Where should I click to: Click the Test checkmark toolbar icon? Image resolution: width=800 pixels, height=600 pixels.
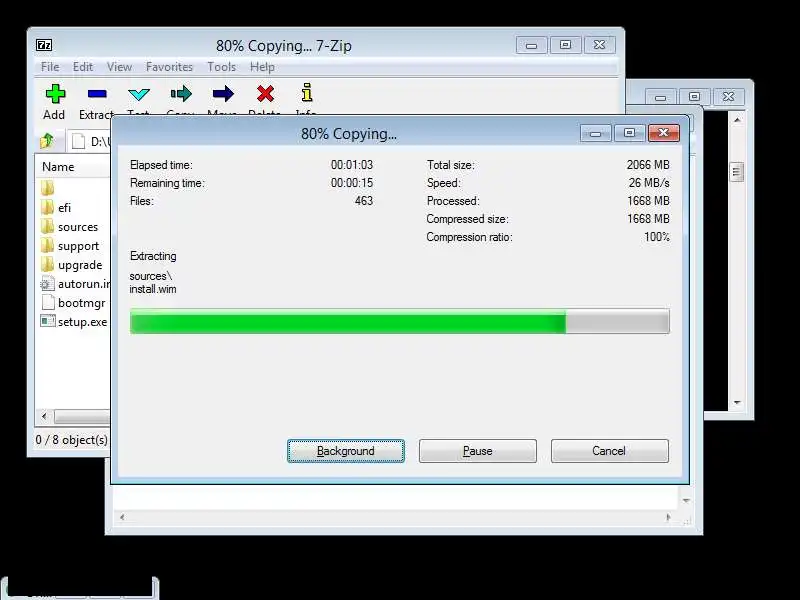pyautogui.click(x=139, y=94)
